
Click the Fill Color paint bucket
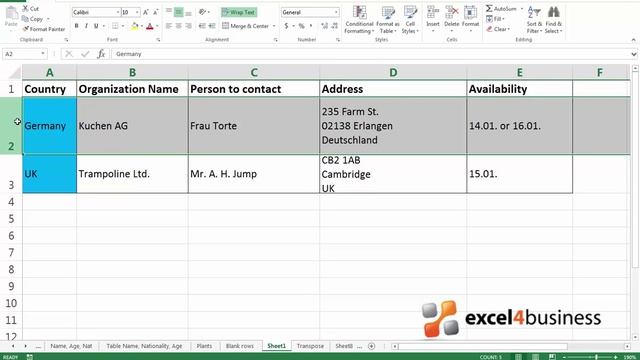tap(135, 26)
